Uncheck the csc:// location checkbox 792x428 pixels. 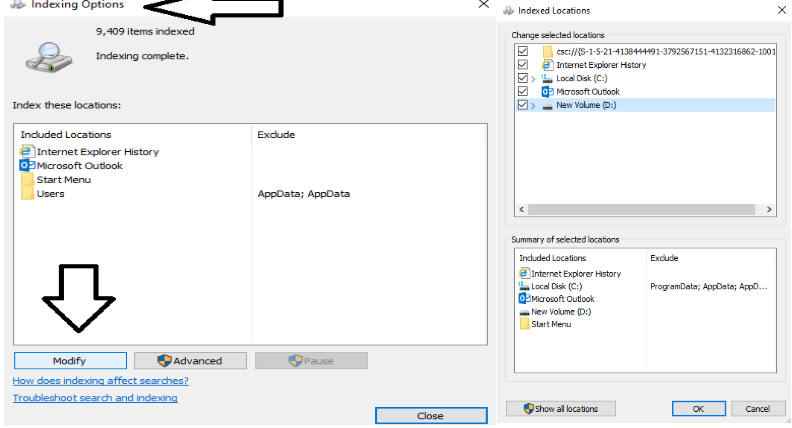(523, 51)
